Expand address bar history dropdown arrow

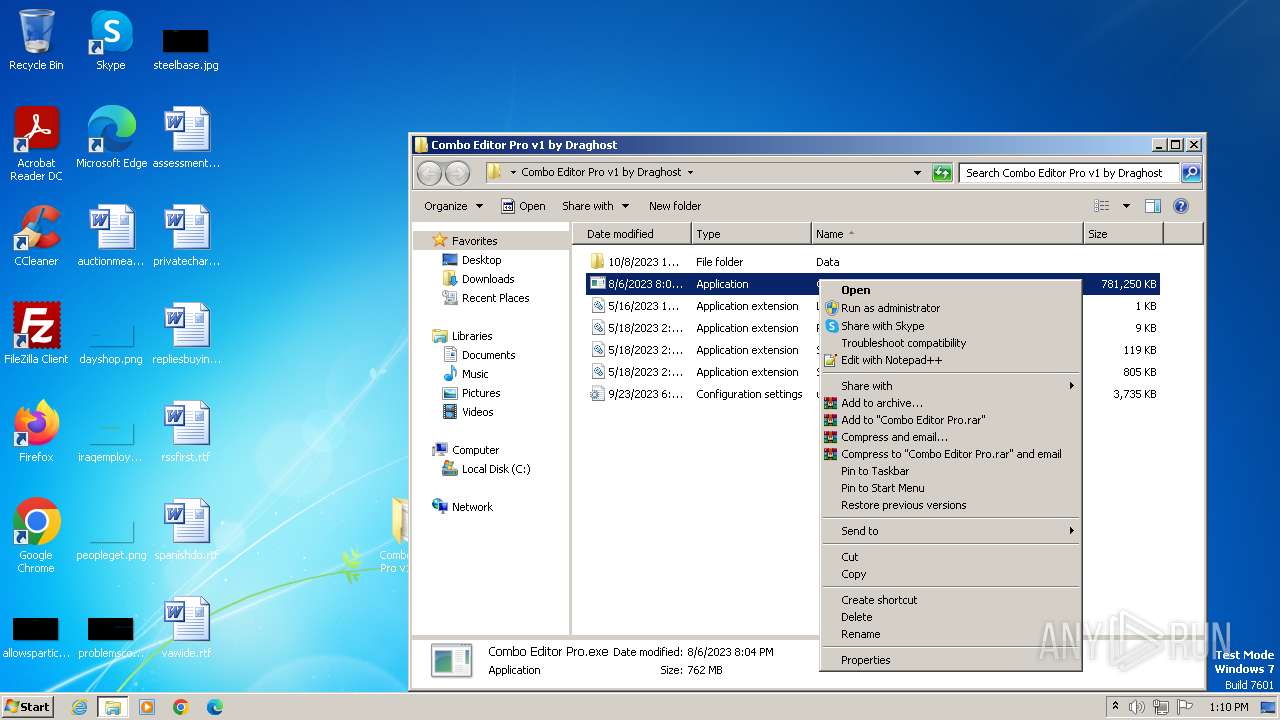pyautogui.click(x=917, y=172)
